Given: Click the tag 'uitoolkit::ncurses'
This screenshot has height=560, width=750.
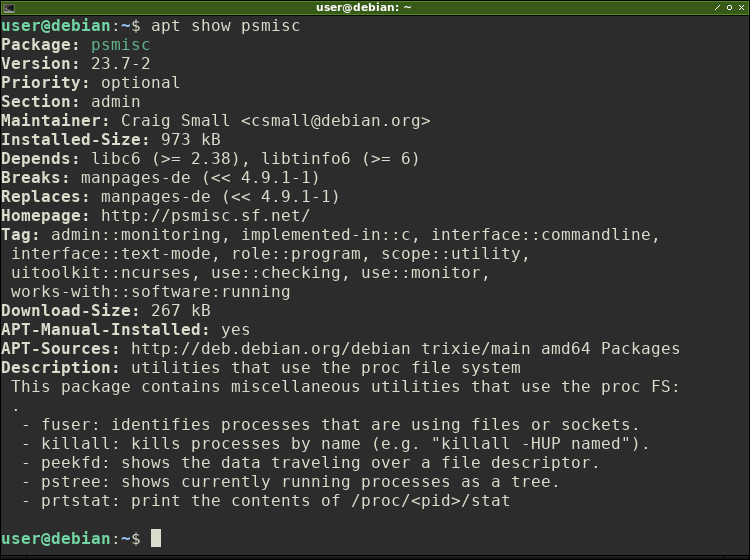Looking at the screenshot, I should 101,273.
